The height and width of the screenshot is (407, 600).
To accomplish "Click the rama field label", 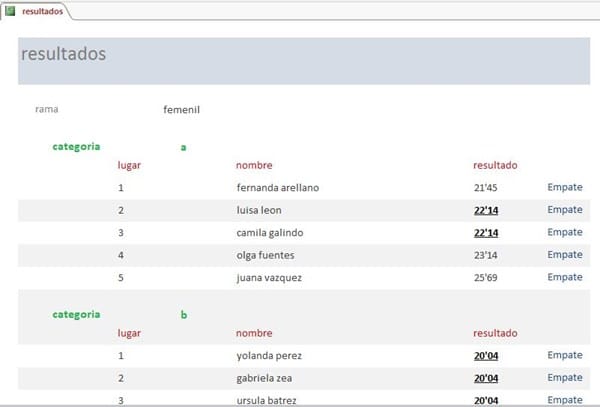I will [46, 109].
